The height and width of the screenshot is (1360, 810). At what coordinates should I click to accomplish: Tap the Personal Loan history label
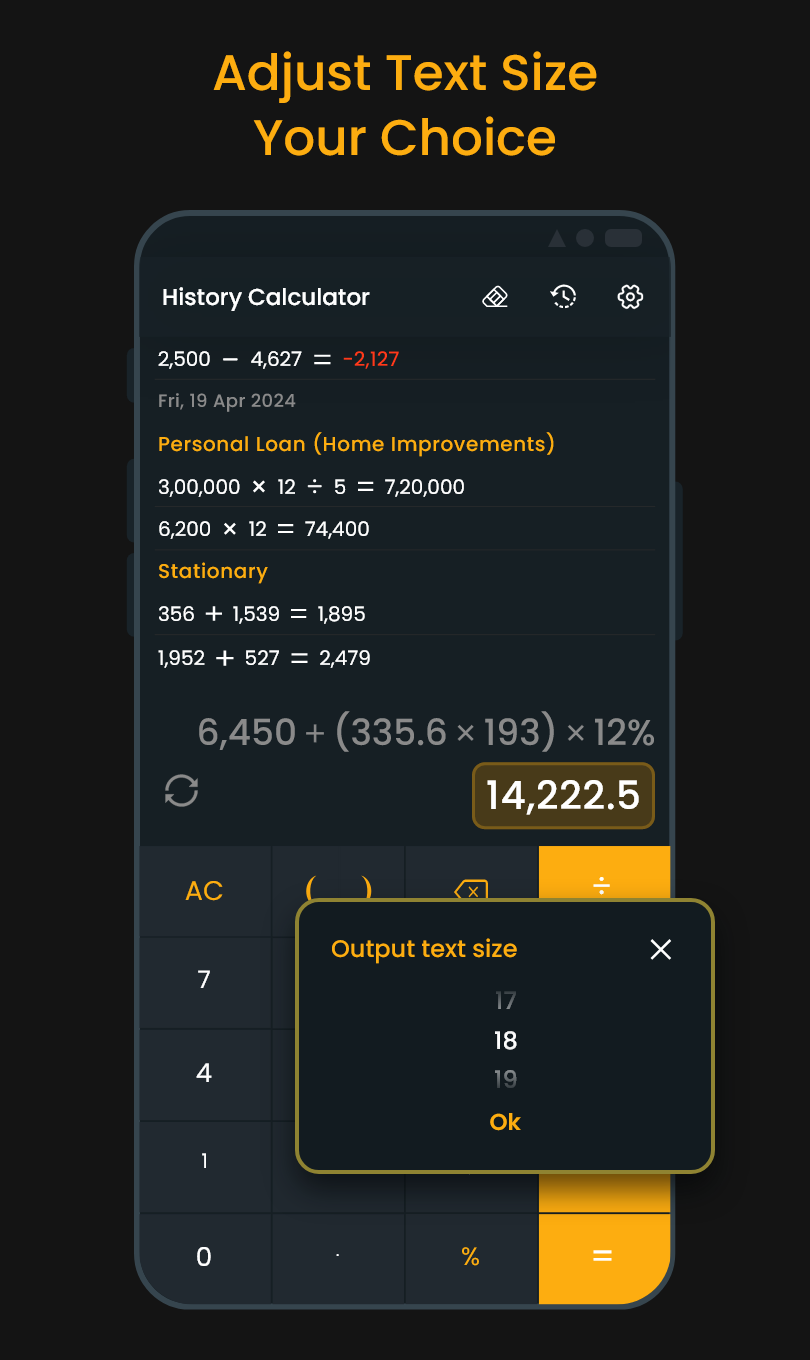pos(356,444)
